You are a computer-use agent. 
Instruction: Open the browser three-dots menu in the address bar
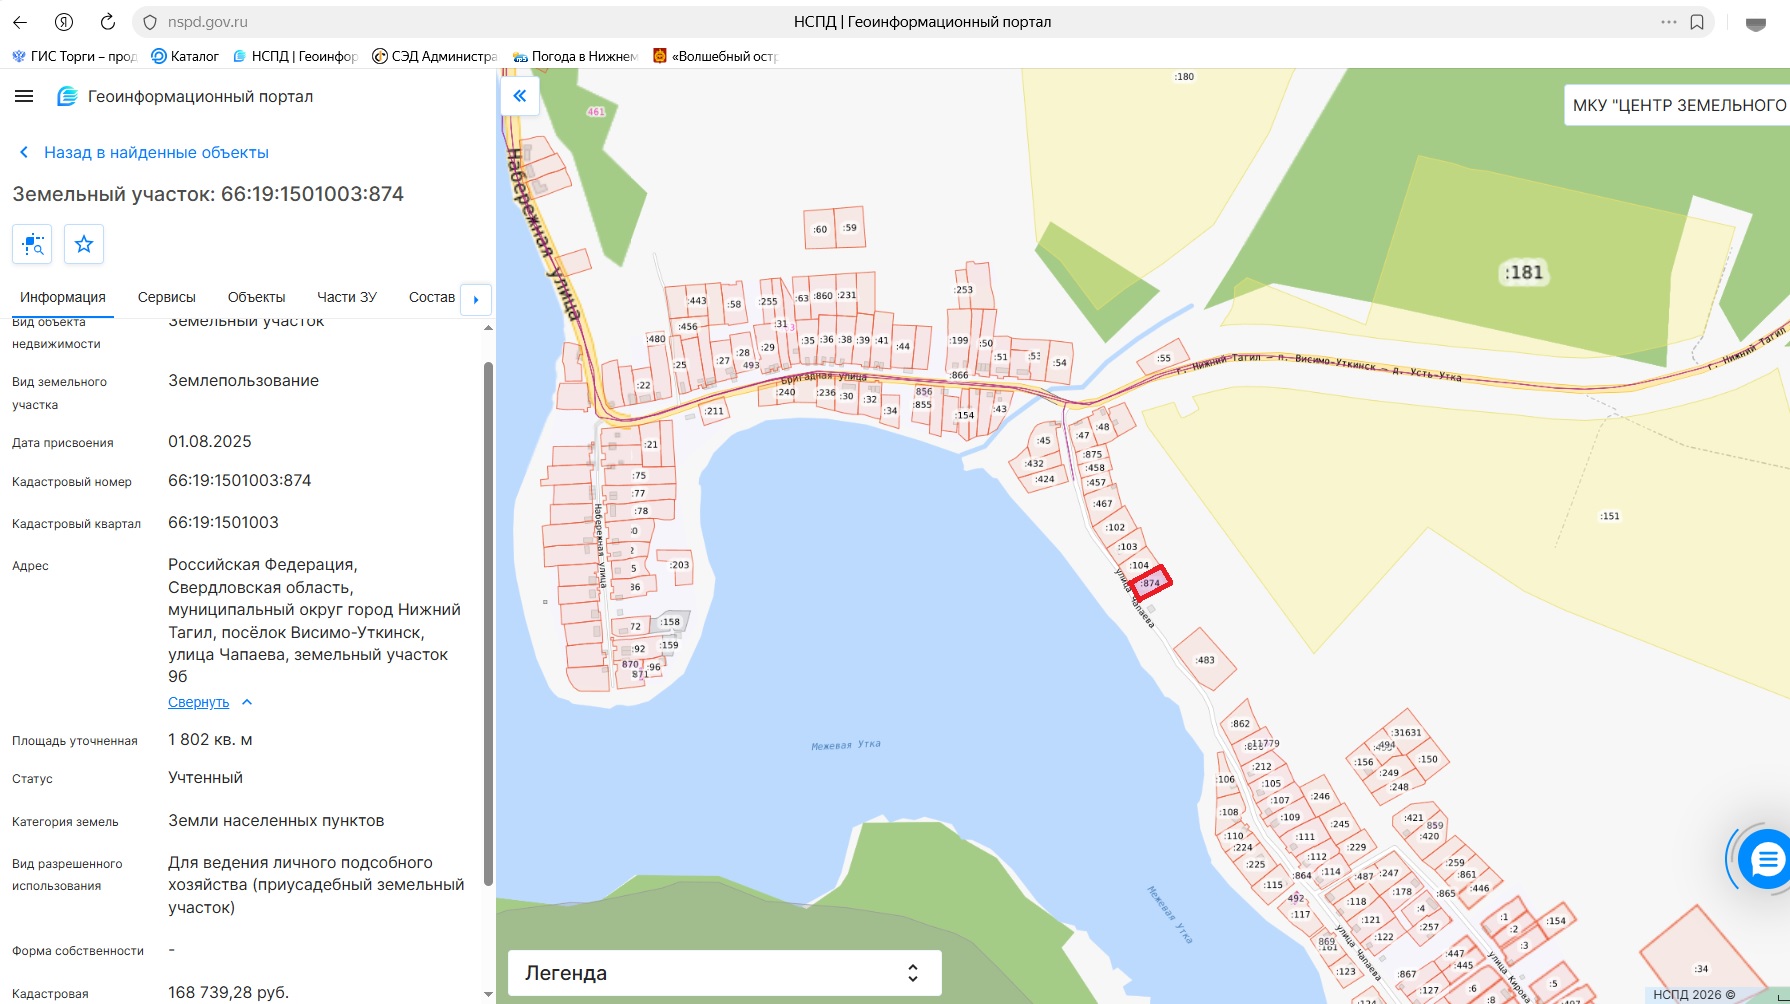pos(1669,22)
